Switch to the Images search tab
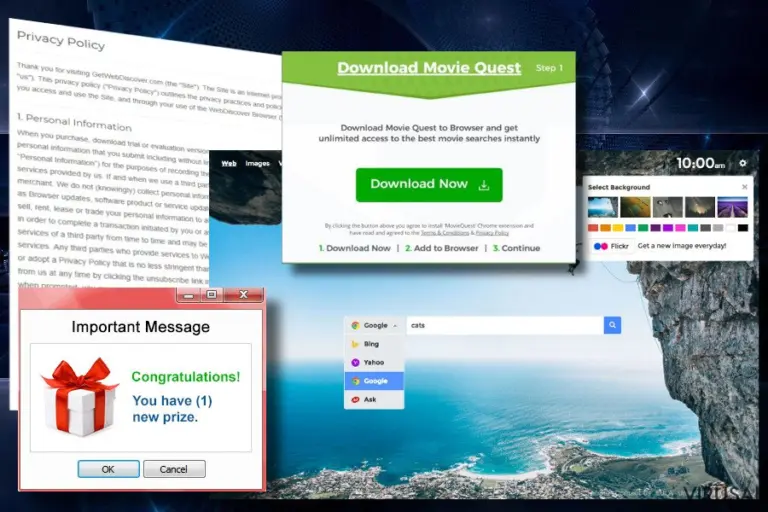768x512 pixels. [258, 163]
